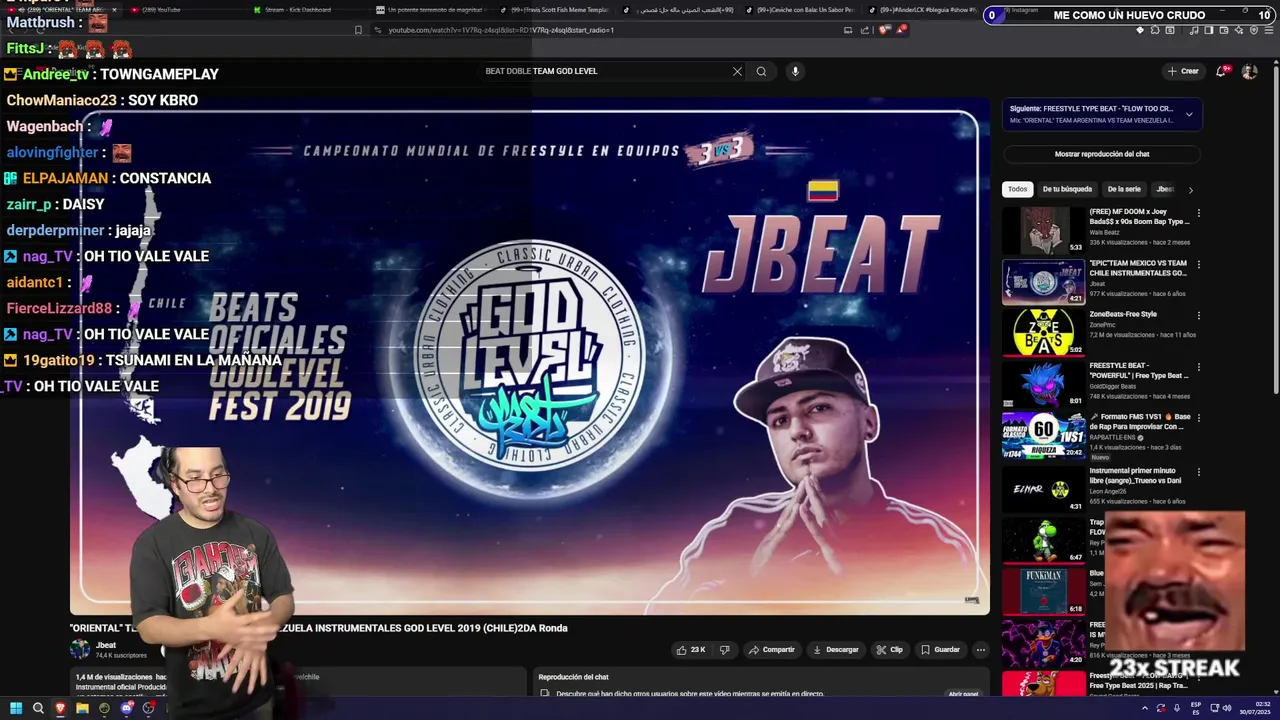1280x720 pixels.
Task: Open Instrumental primer minuto libre video title
Action: pos(1138,475)
